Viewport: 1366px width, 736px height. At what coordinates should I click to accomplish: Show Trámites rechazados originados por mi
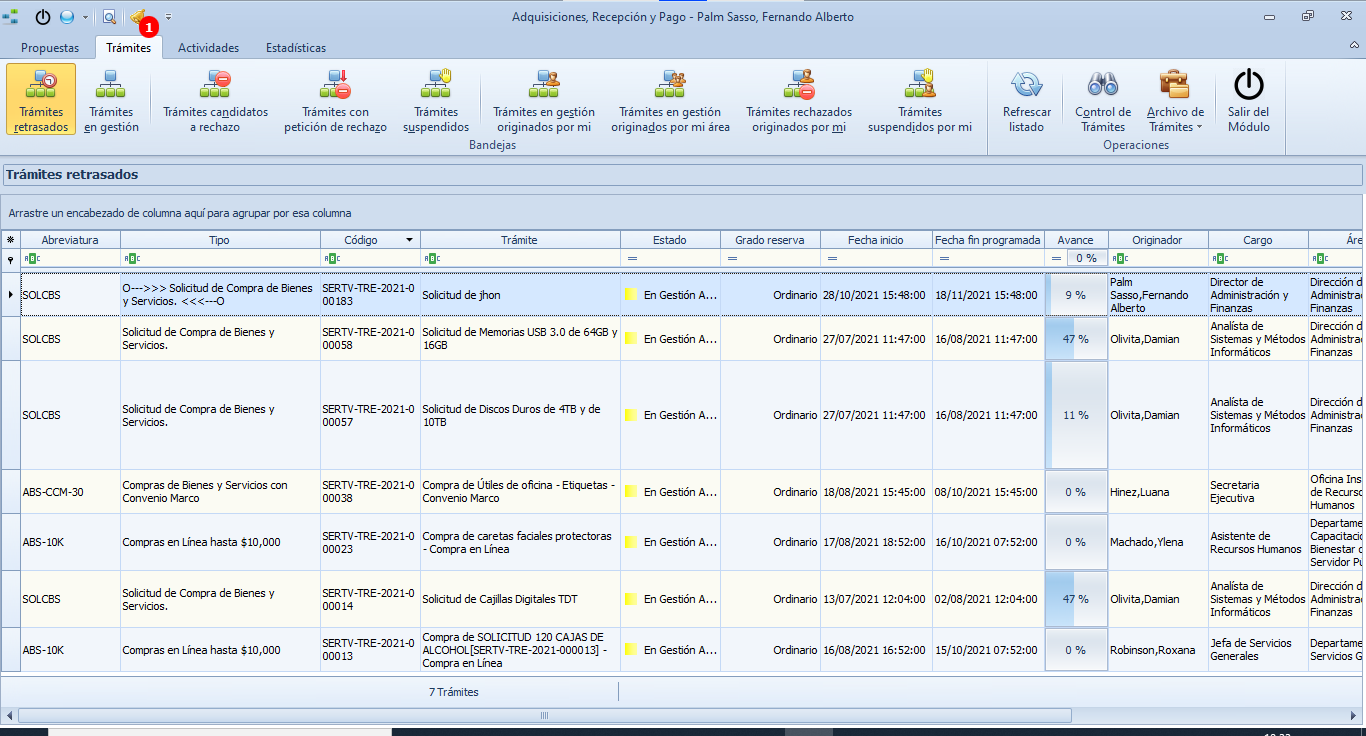point(799,99)
